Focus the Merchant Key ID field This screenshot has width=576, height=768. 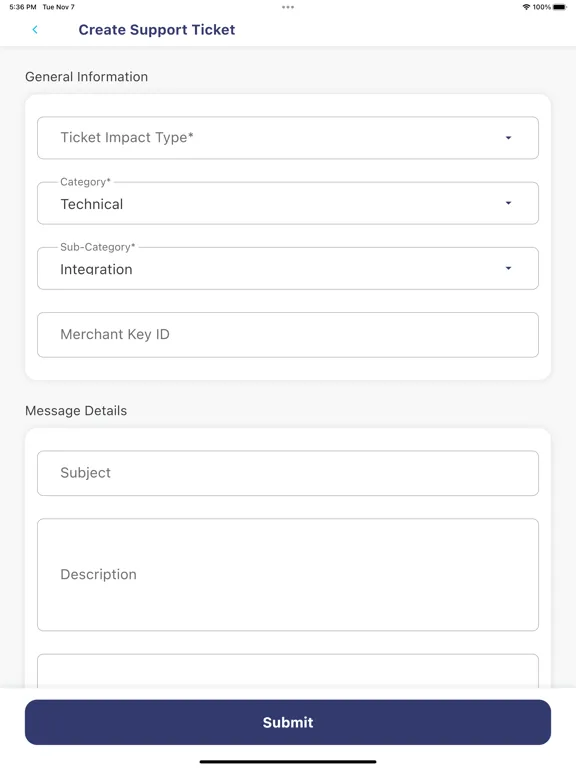point(288,335)
